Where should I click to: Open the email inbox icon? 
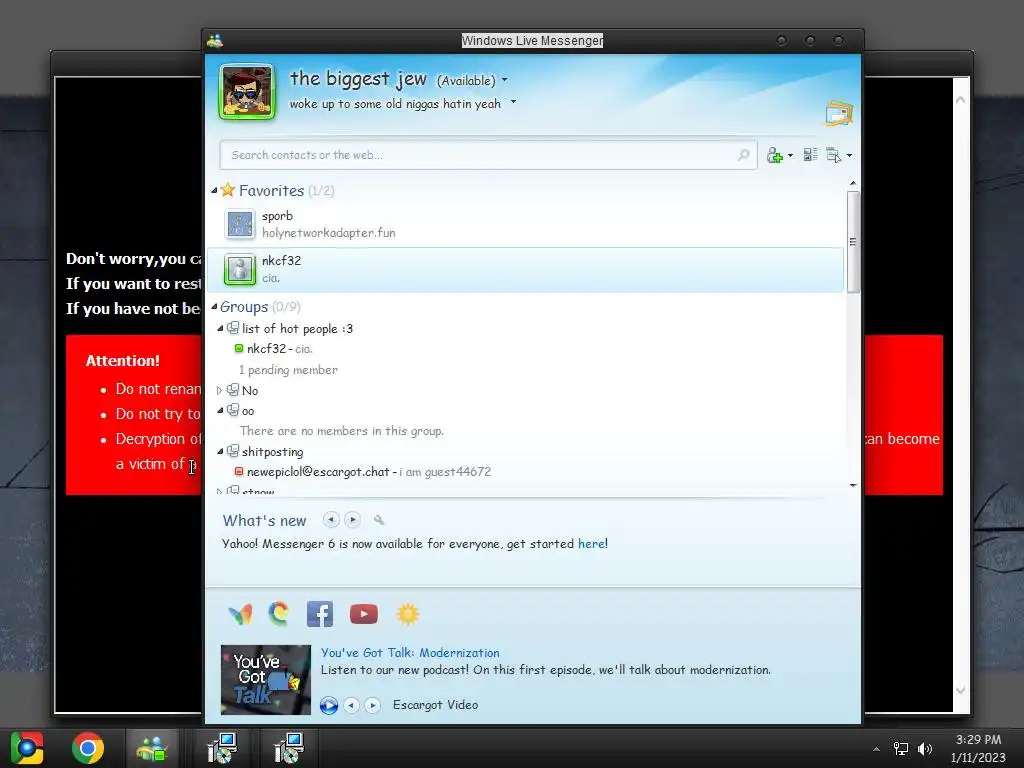pyautogui.click(x=839, y=114)
